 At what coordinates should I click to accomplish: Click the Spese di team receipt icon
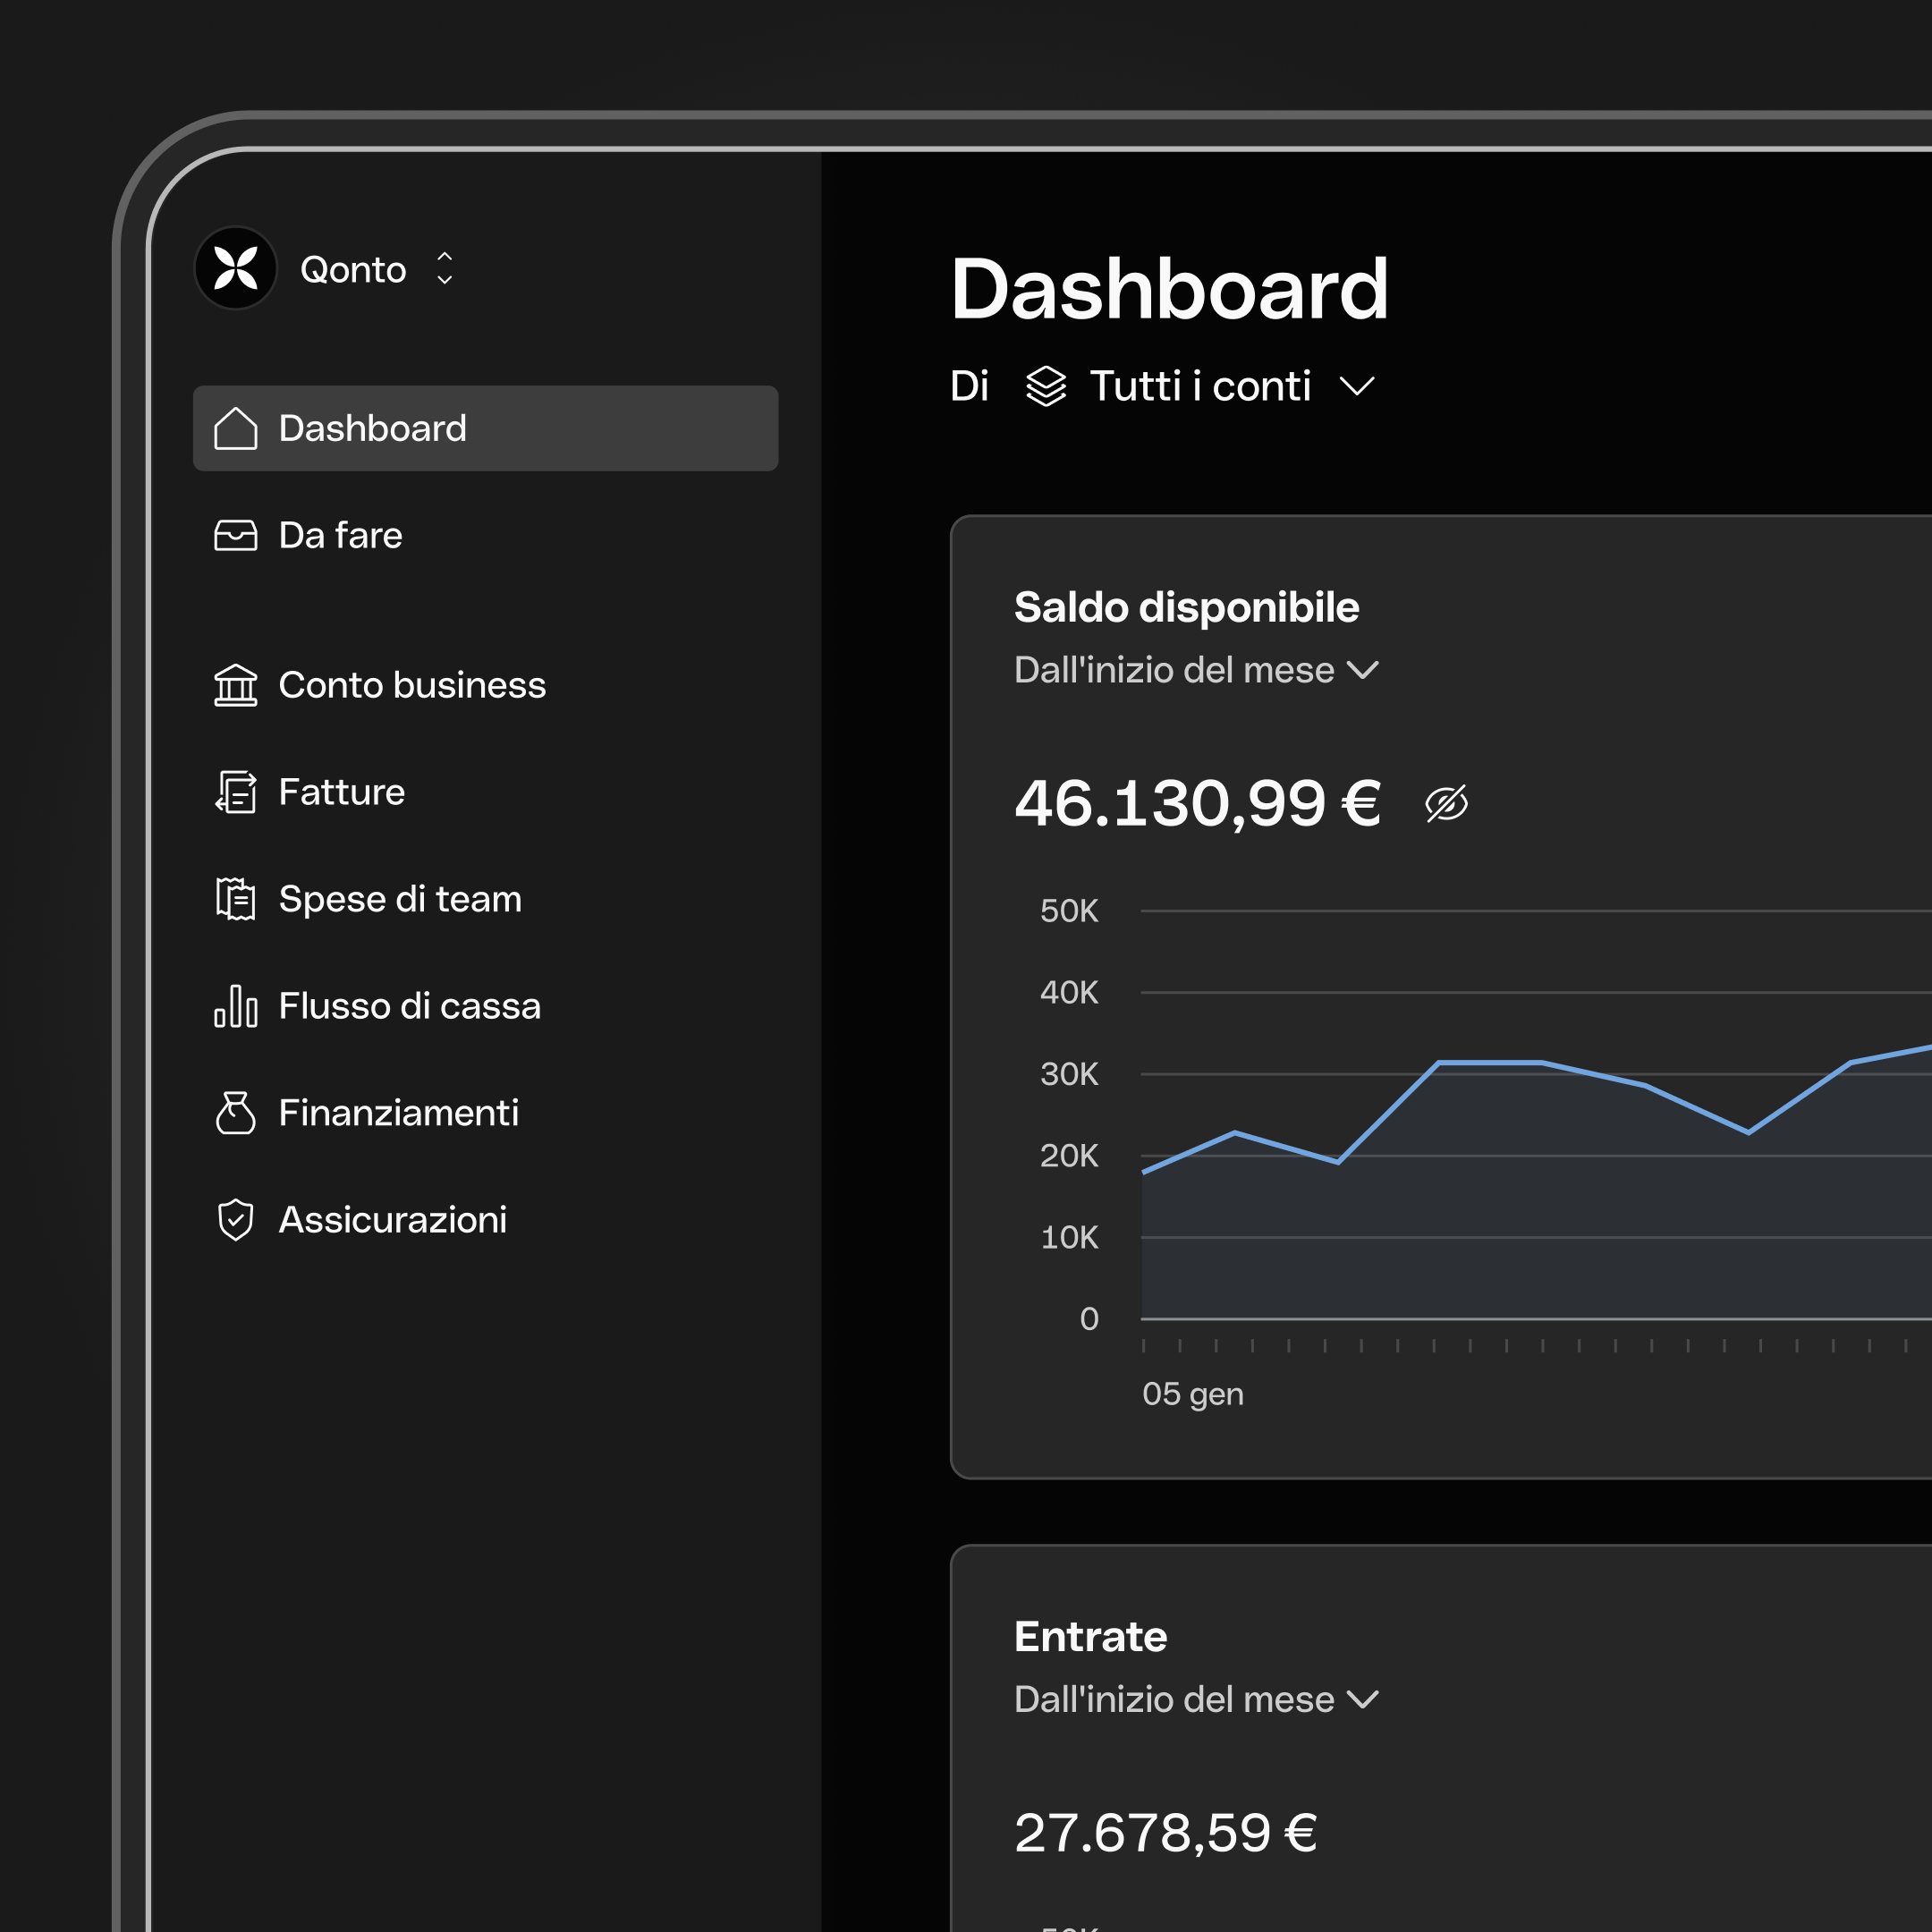point(236,899)
